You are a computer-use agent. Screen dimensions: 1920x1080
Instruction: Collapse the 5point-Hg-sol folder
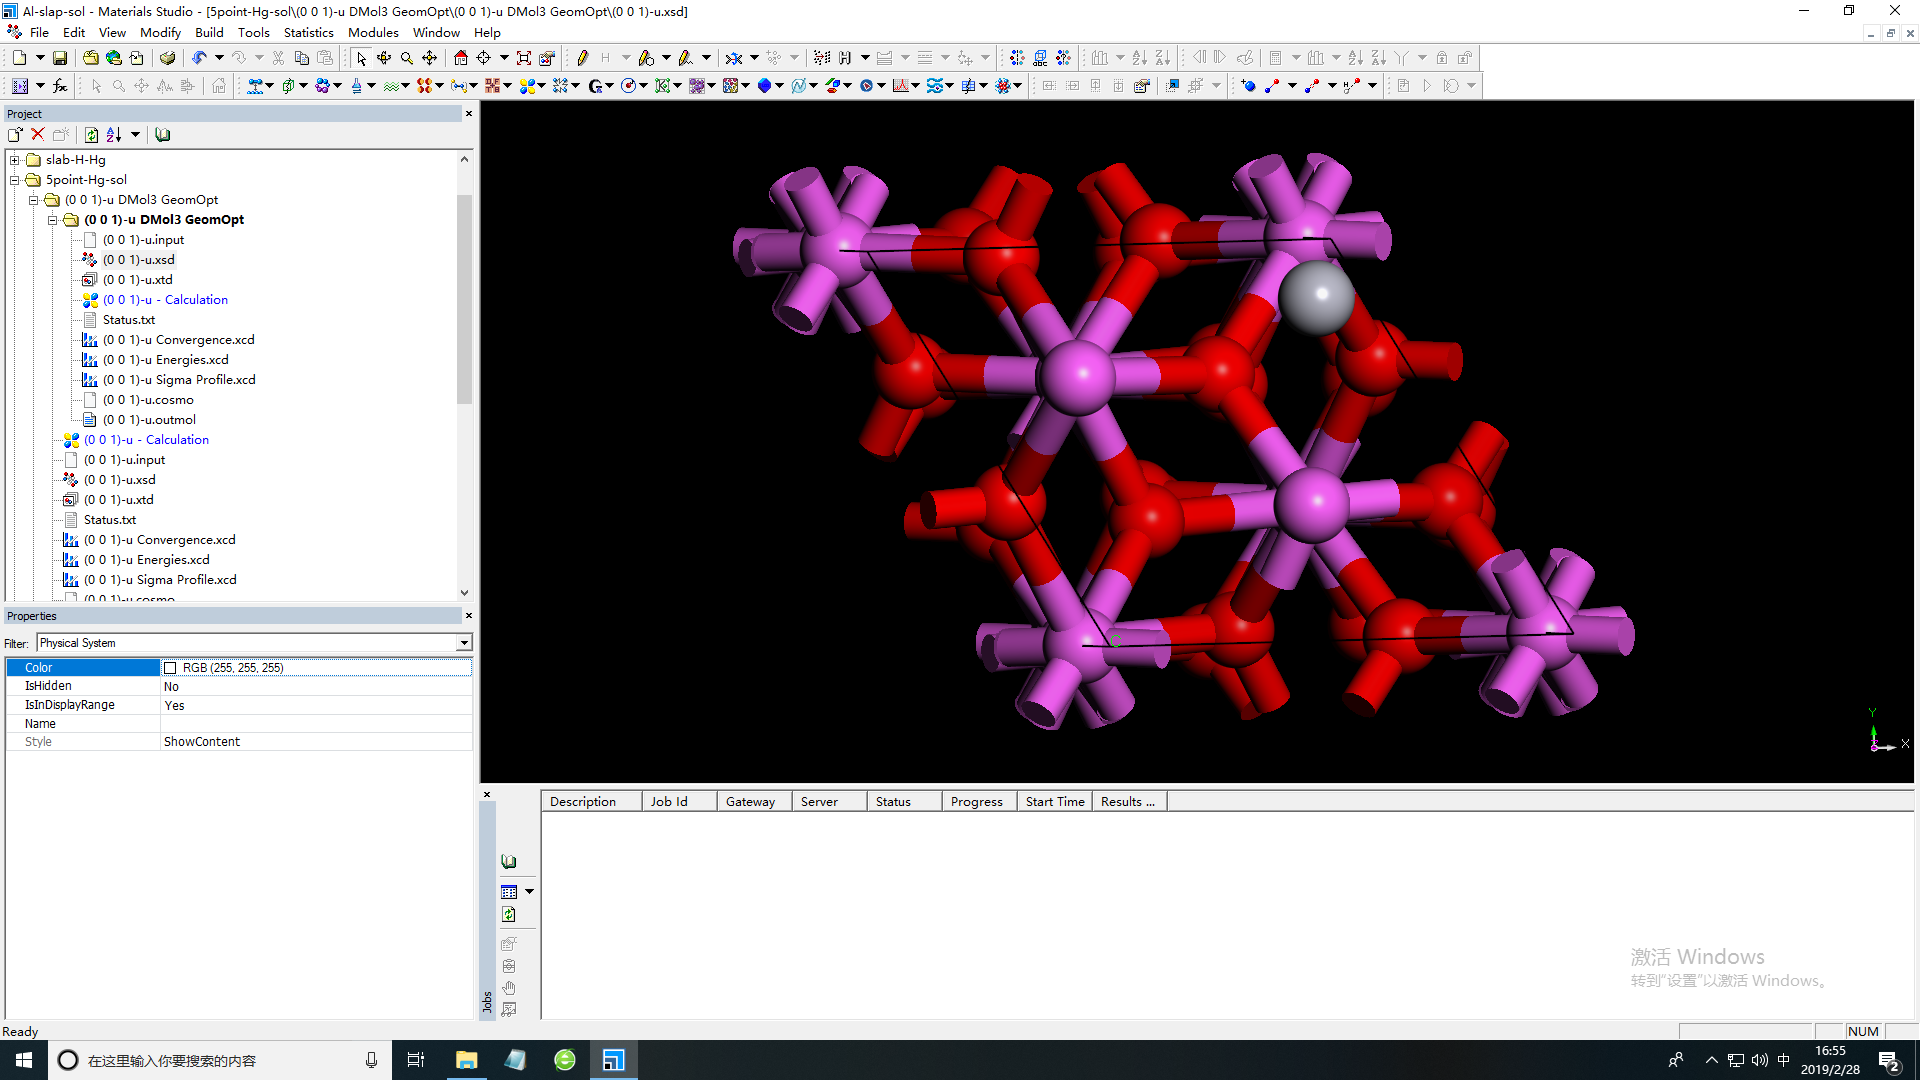click(15, 180)
